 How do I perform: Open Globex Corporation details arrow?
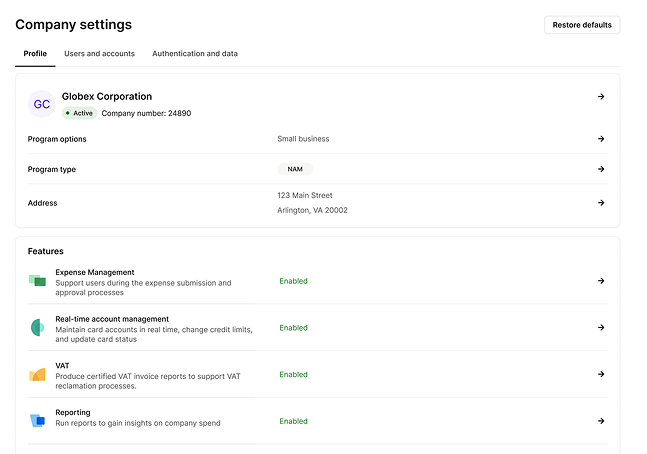point(601,97)
